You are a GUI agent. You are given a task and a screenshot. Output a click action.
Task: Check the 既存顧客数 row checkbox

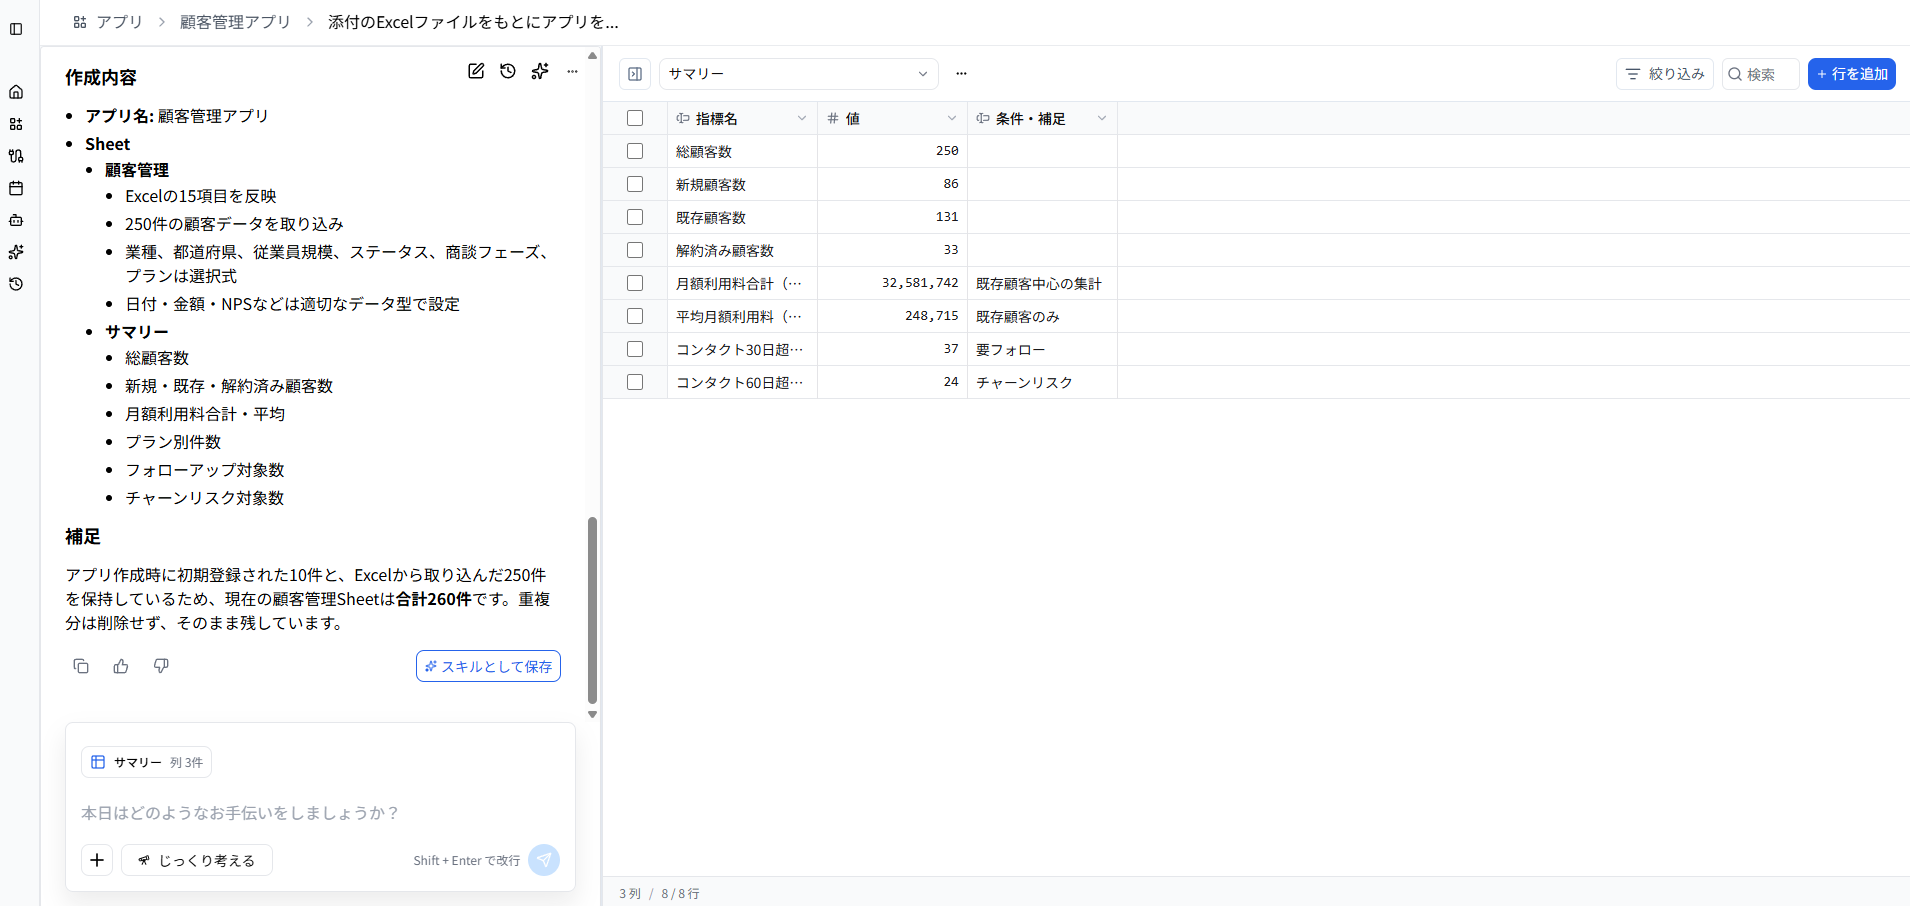click(x=635, y=217)
